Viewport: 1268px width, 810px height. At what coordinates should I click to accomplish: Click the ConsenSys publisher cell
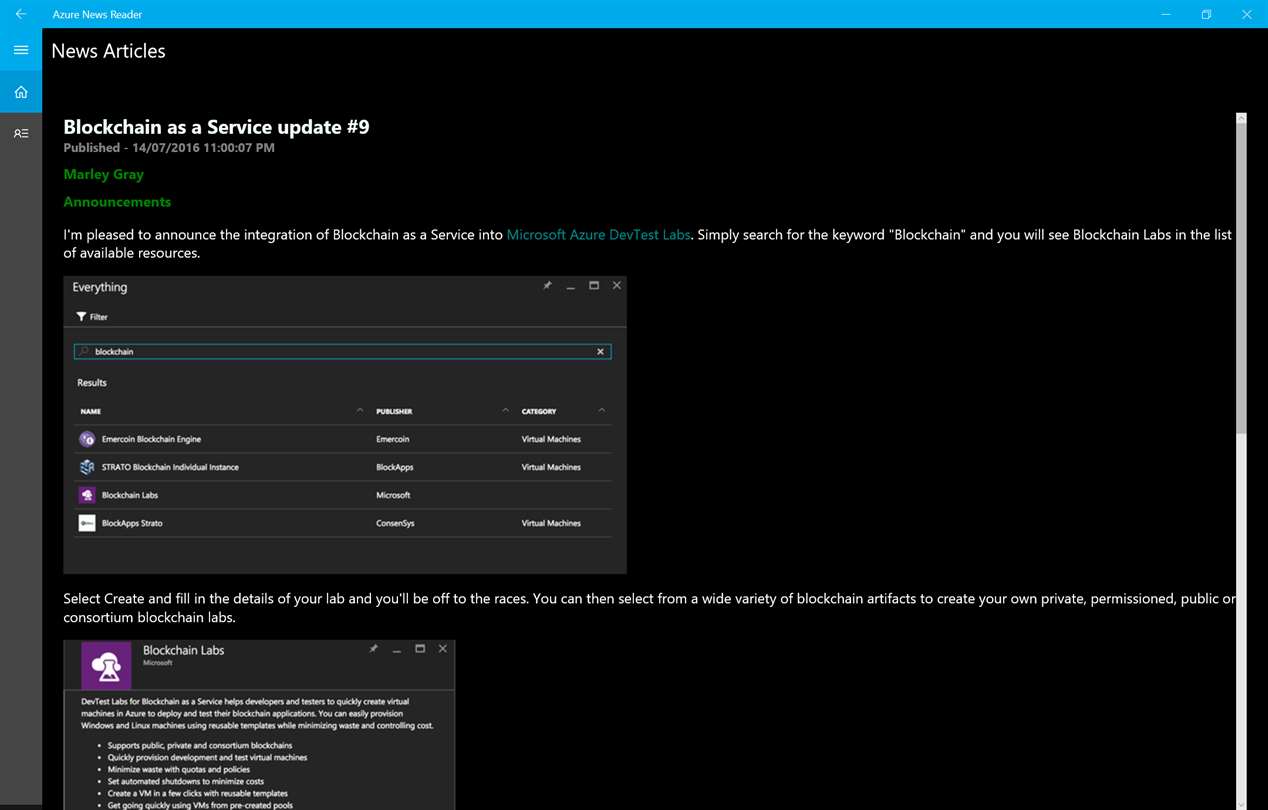click(395, 523)
